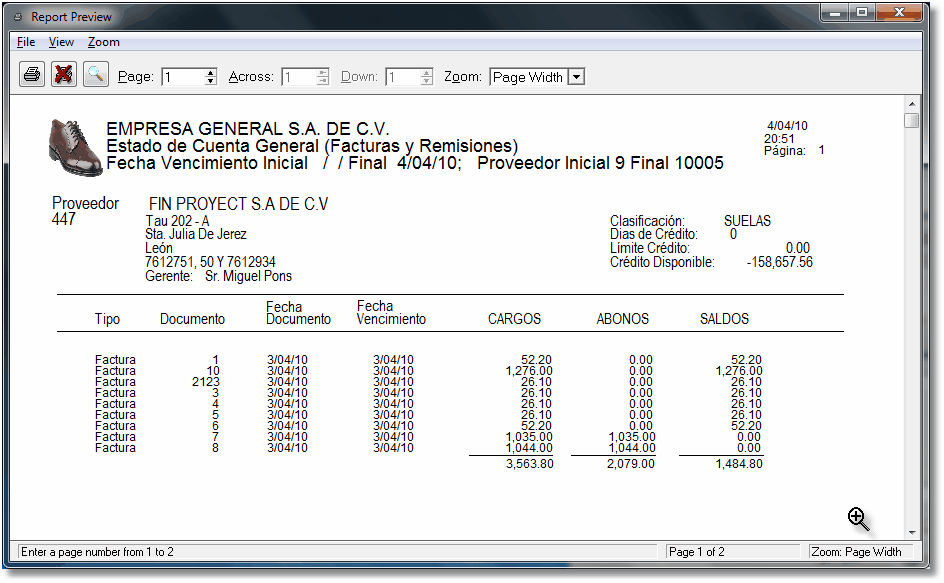Click the Down pages field
This screenshot has width=944, height=583.
402,77
